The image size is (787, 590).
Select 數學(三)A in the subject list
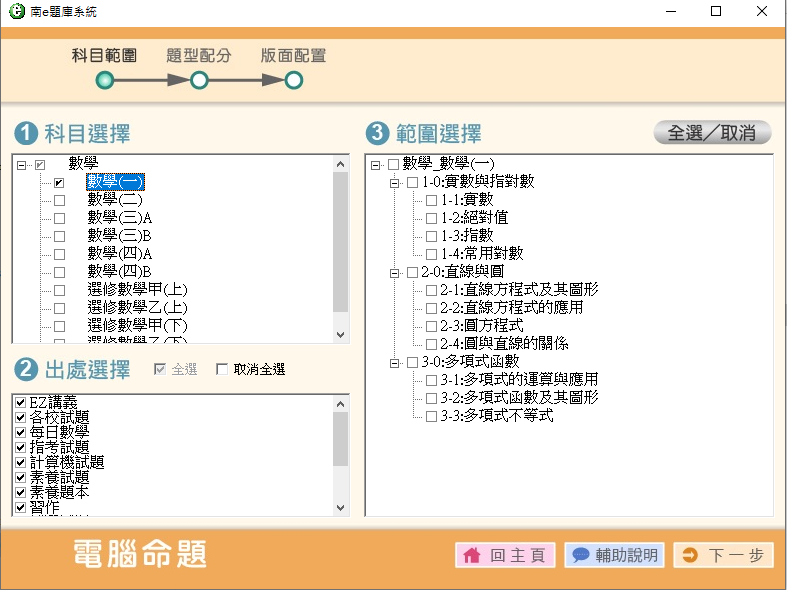120,218
